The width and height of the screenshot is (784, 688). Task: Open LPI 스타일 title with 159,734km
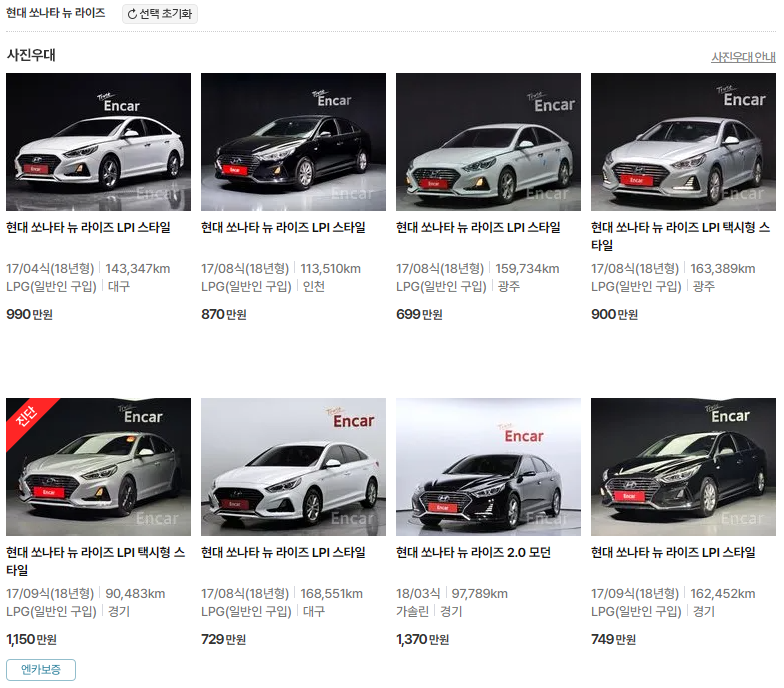click(x=478, y=228)
